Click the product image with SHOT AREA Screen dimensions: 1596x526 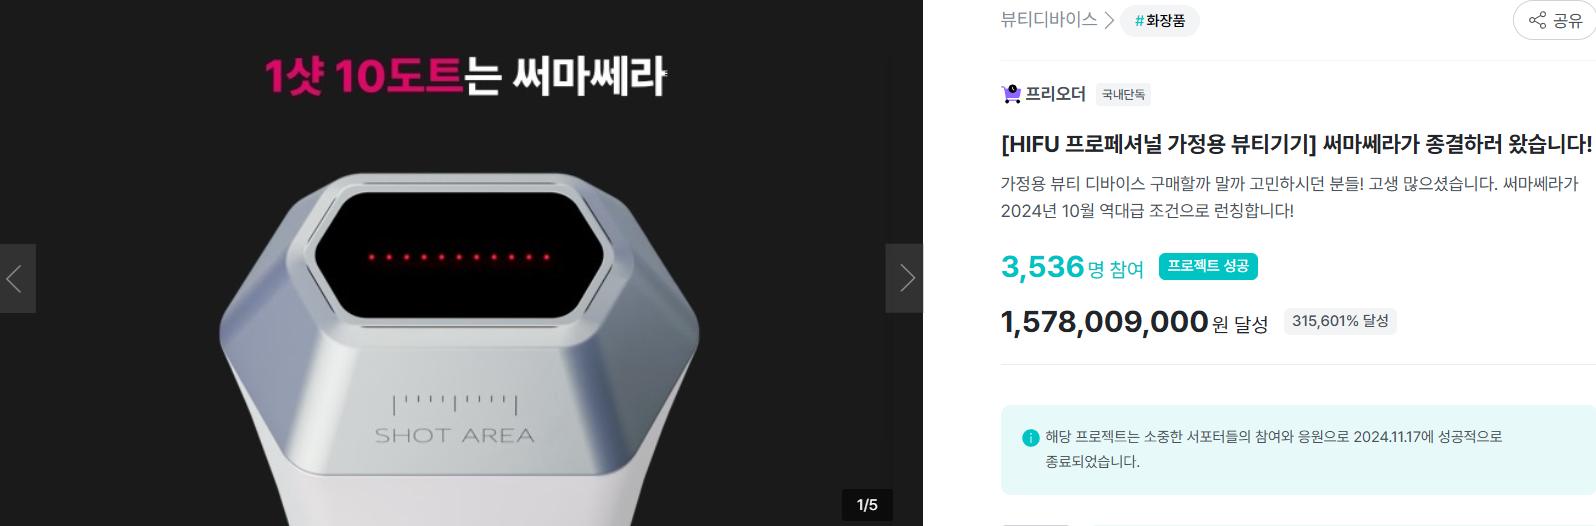459,350
